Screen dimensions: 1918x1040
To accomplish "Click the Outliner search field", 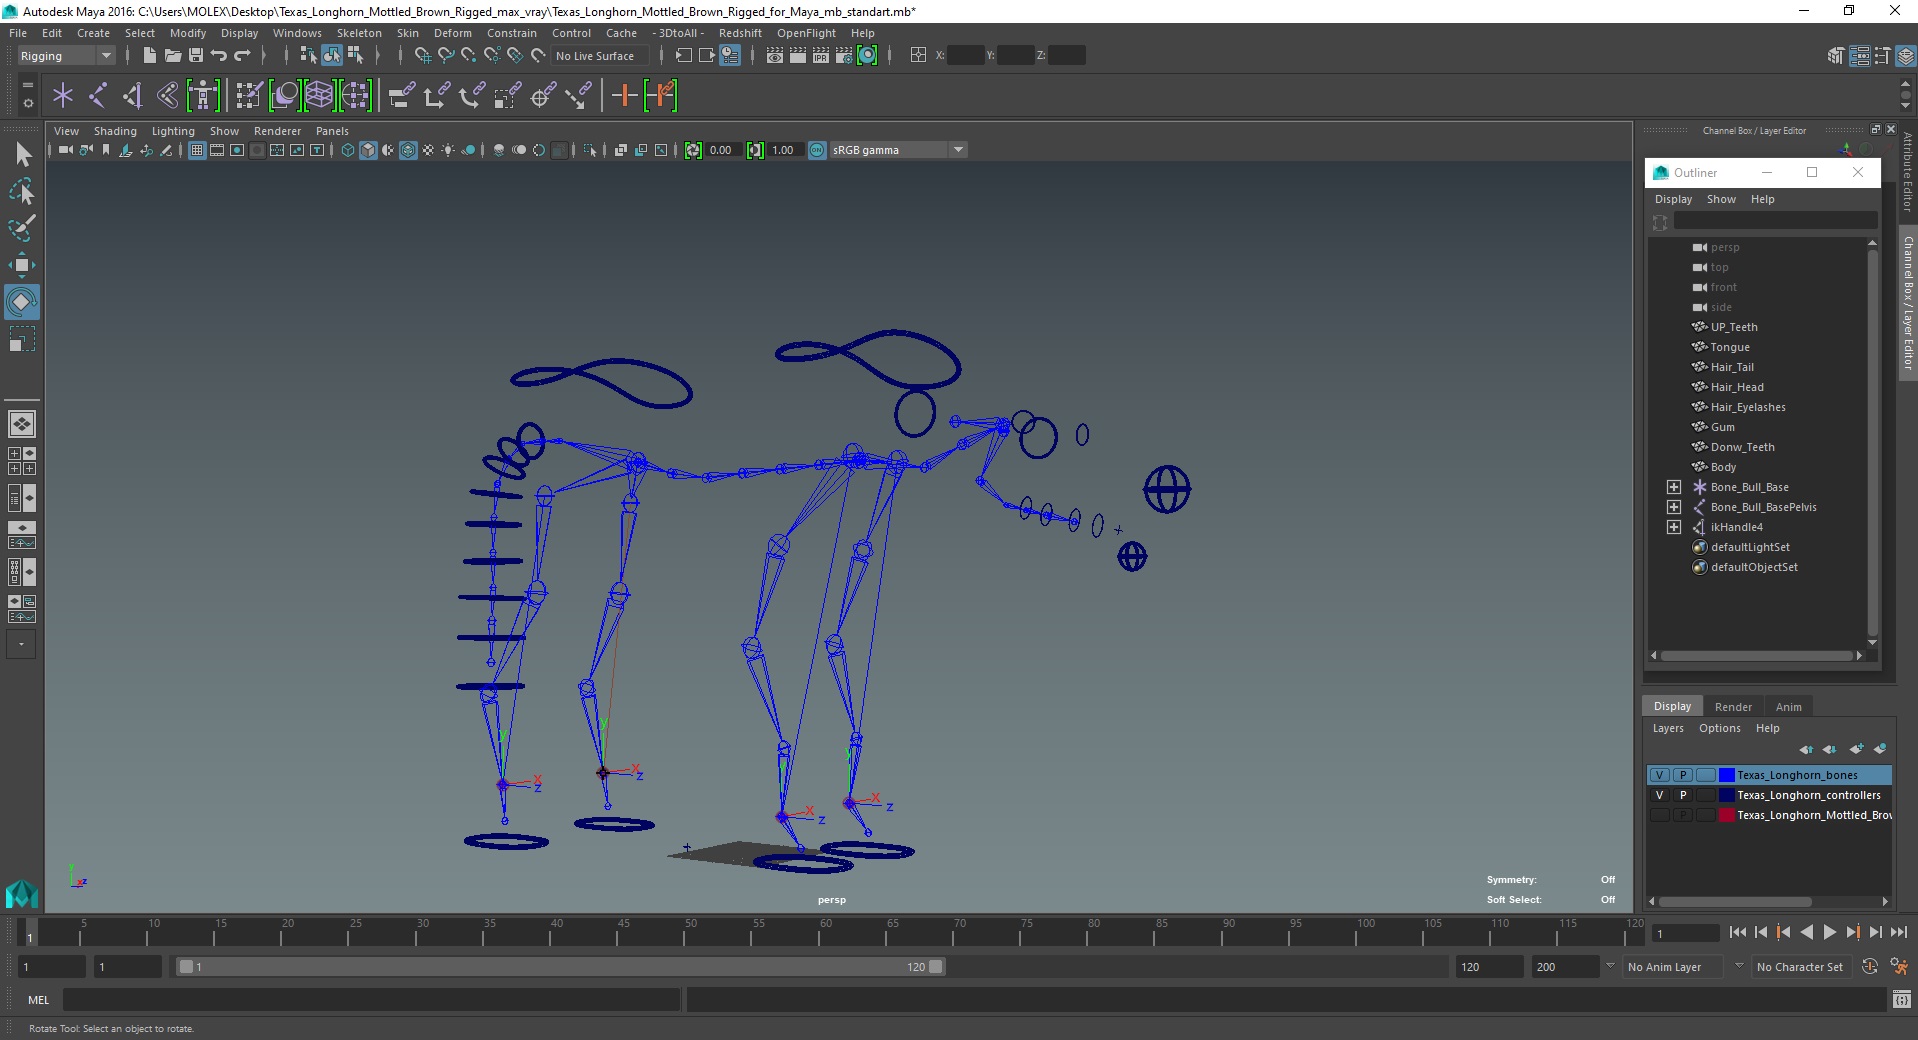I will 1776,221.
